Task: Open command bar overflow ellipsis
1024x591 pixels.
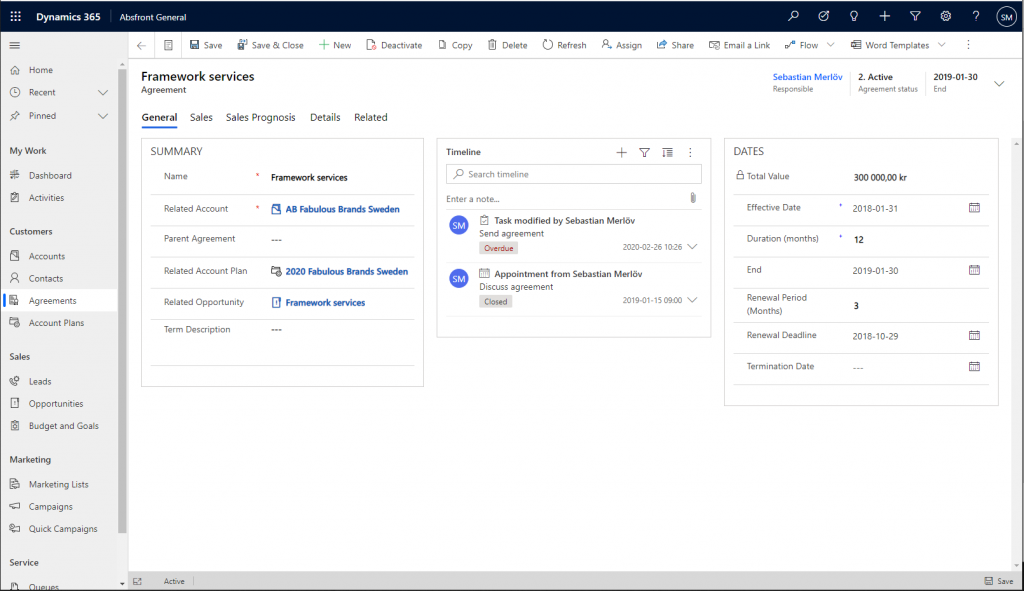Action: 968,45
